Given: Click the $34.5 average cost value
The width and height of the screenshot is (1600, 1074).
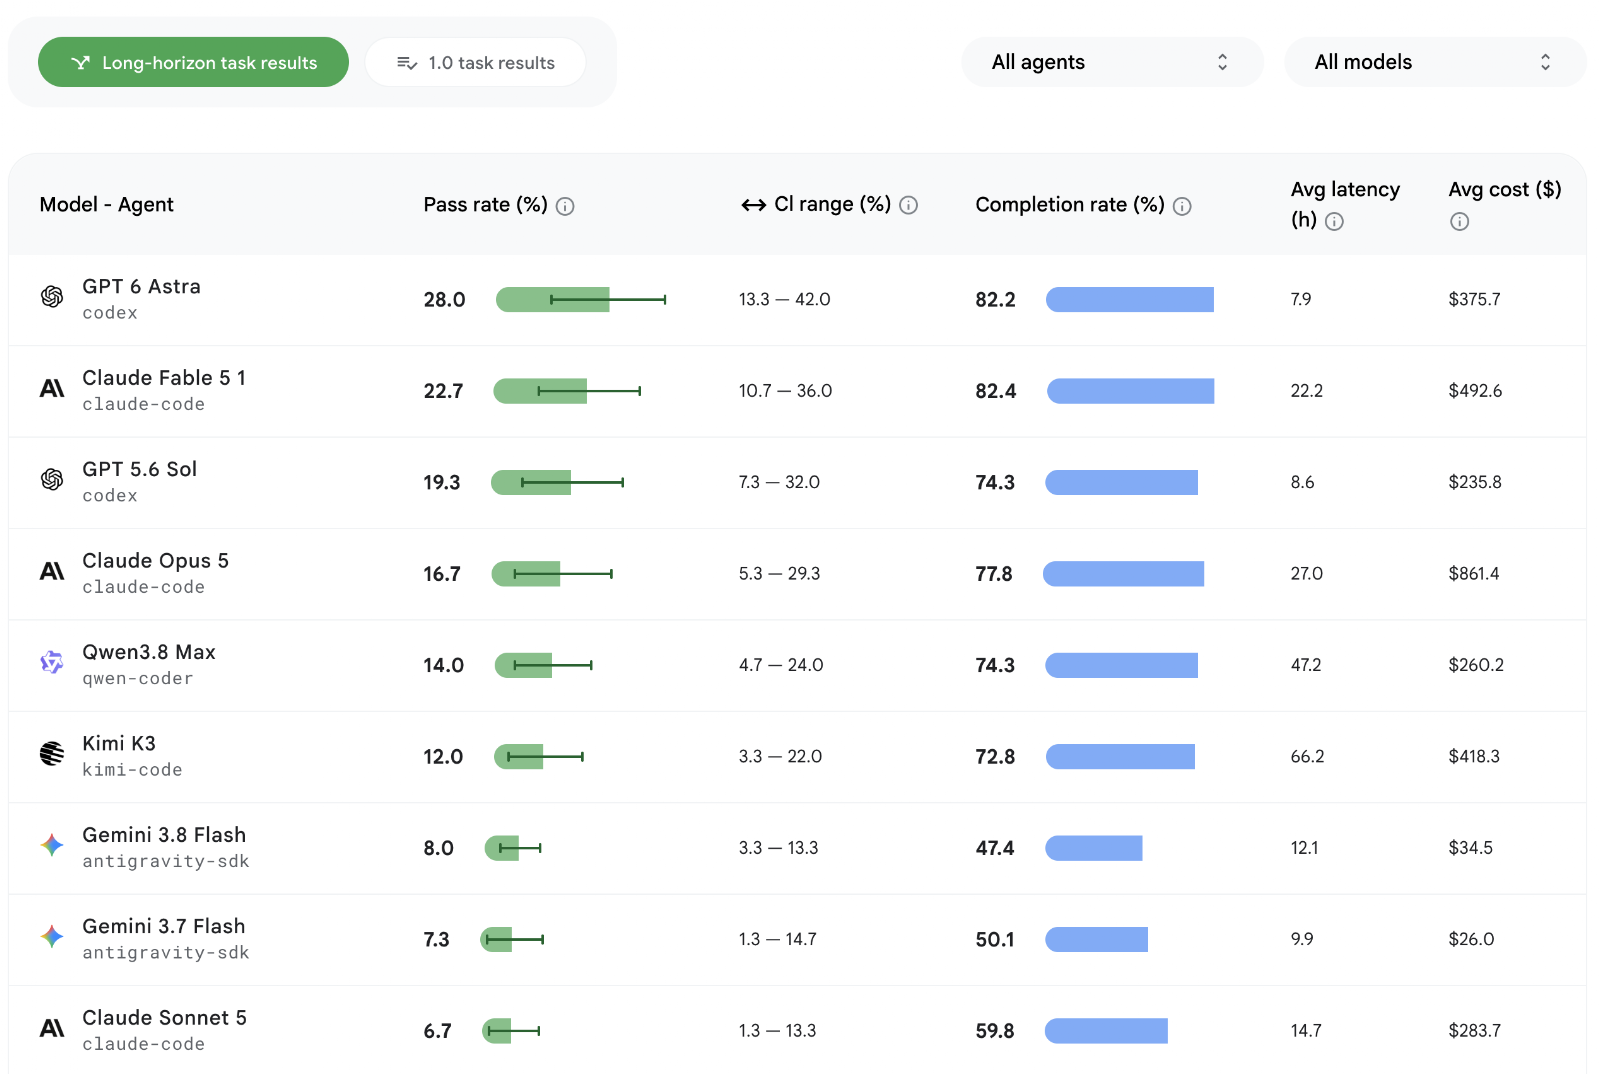Looking at the screenshot, I should click(x=1470, y=848).
